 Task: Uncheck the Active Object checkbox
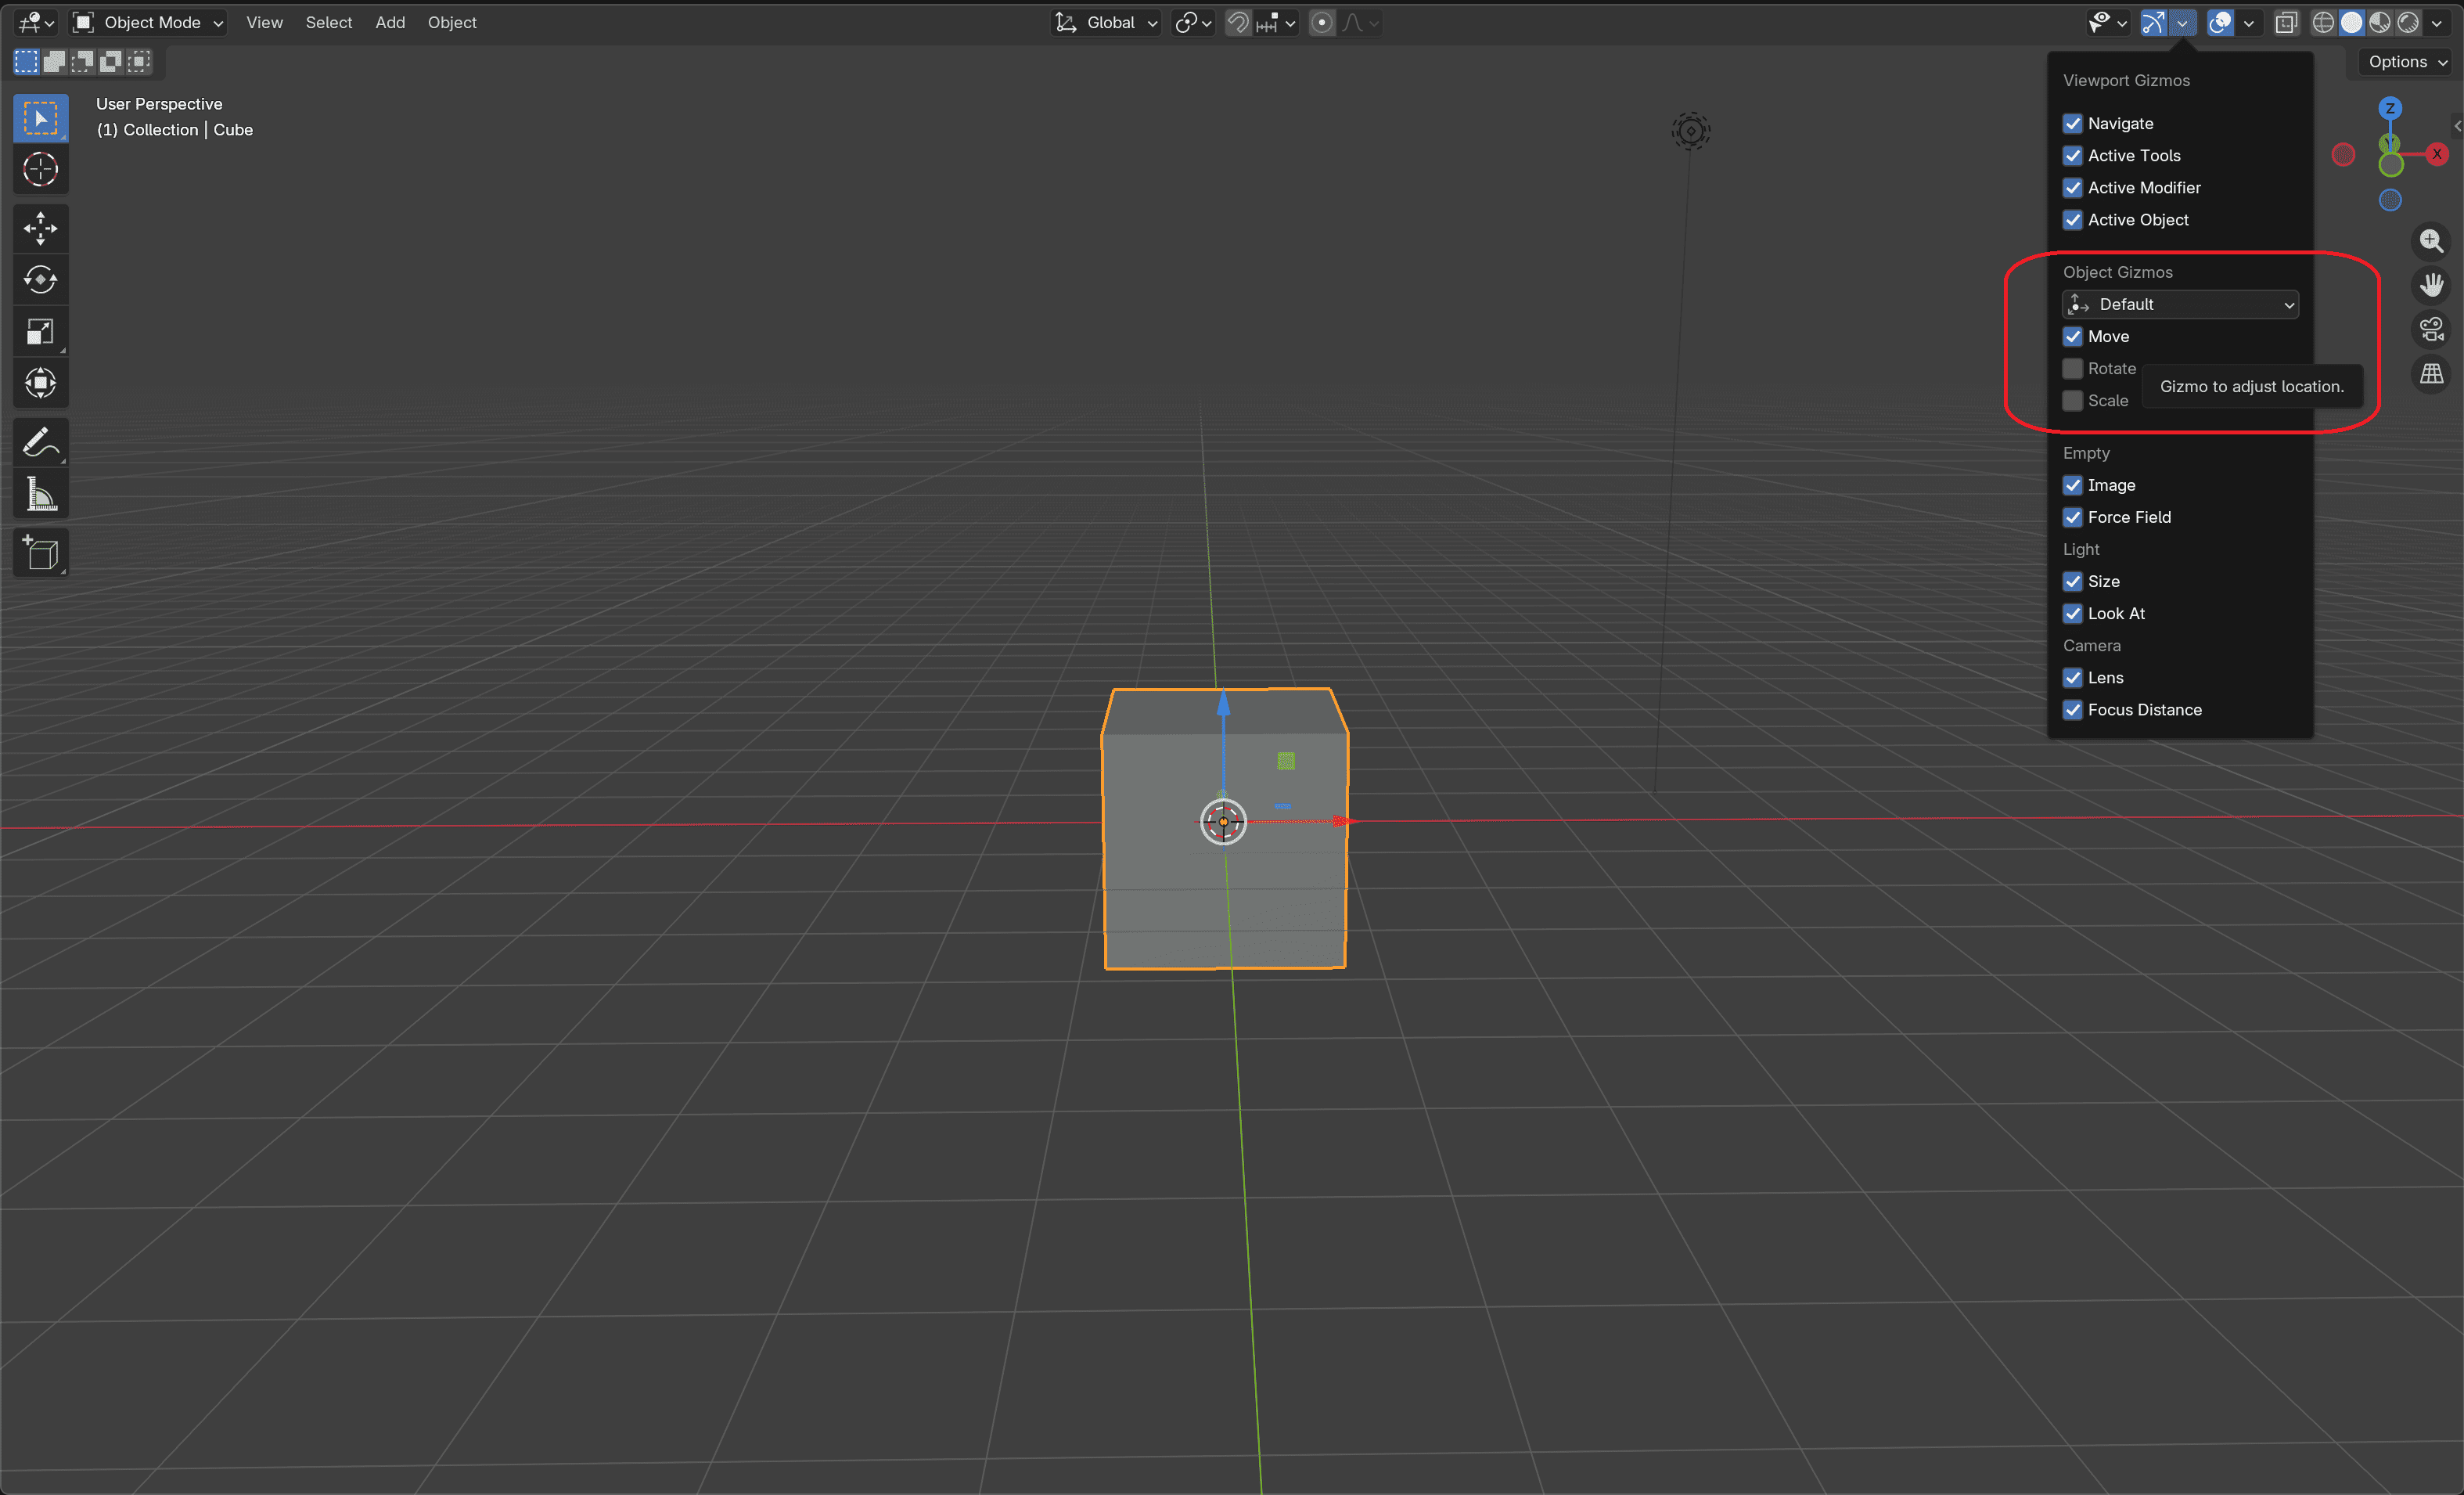(2073, 219)
